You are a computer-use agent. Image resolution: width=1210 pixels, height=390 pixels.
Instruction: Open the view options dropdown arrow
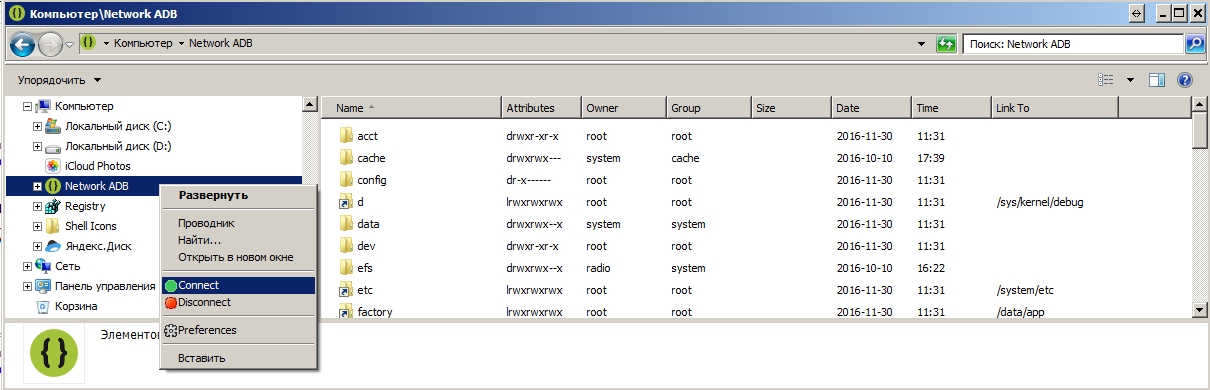pyautogui.click(x=1130, y=80)
